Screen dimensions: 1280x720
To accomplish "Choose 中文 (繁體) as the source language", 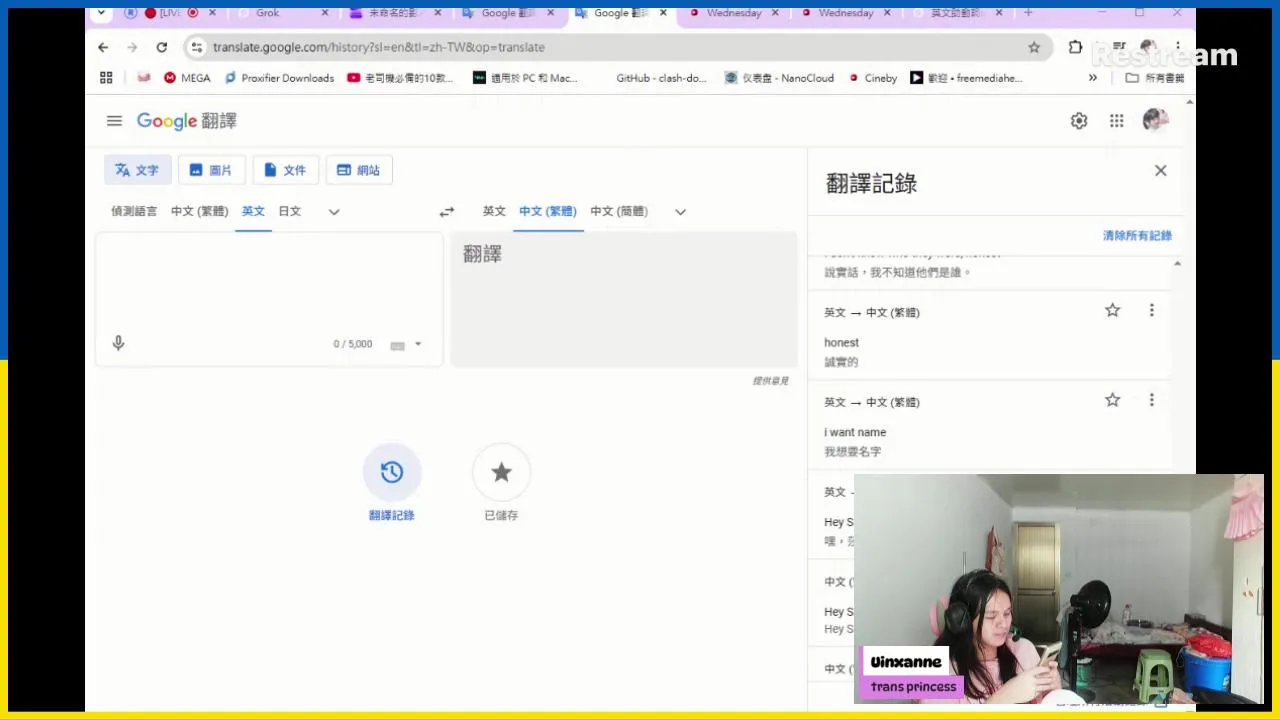I will (x=199, y=211).
